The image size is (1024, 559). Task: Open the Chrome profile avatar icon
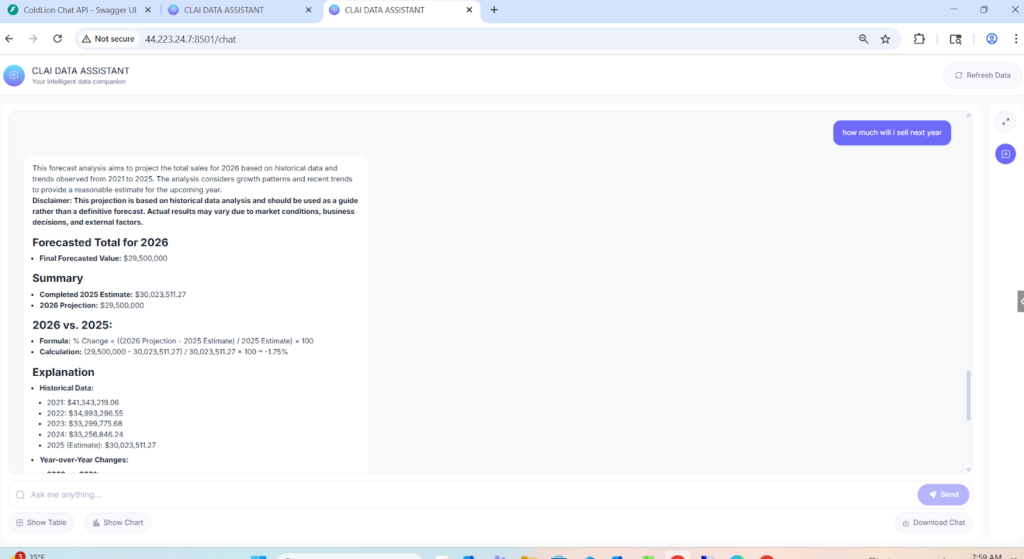click(x=992, y=39)
